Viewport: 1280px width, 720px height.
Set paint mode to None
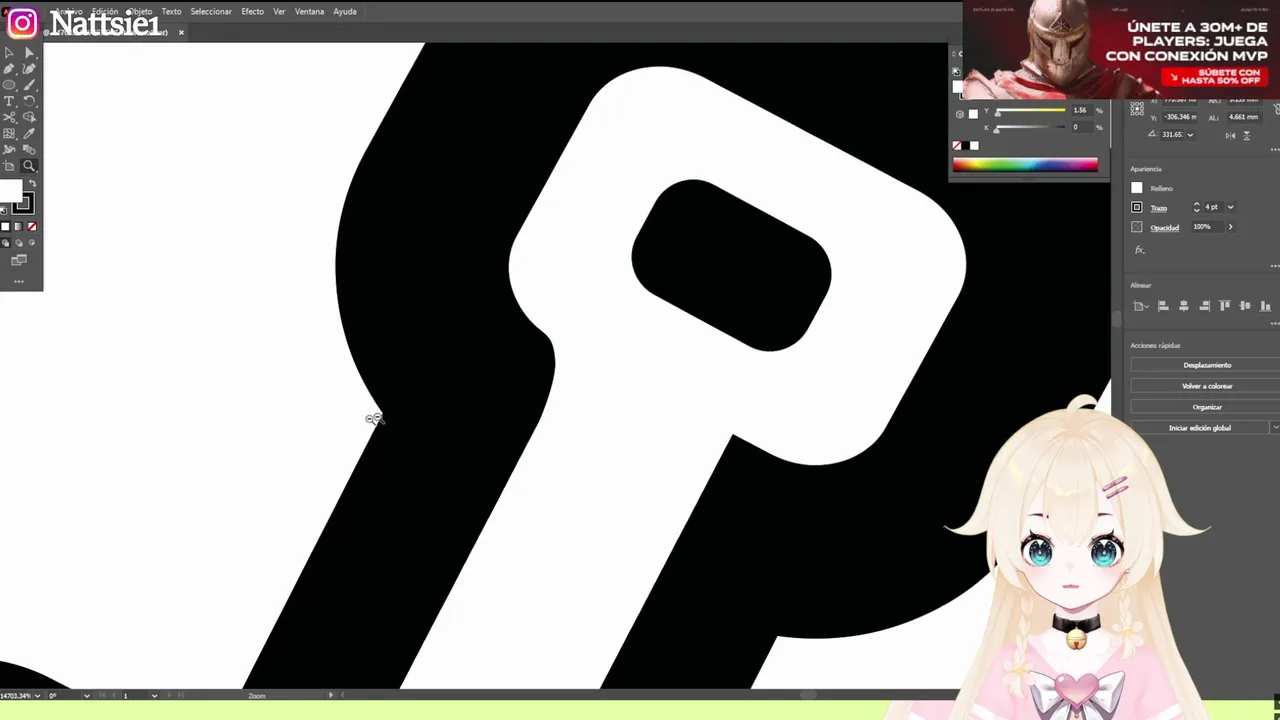pyautogui.click(x=32, y=226)
